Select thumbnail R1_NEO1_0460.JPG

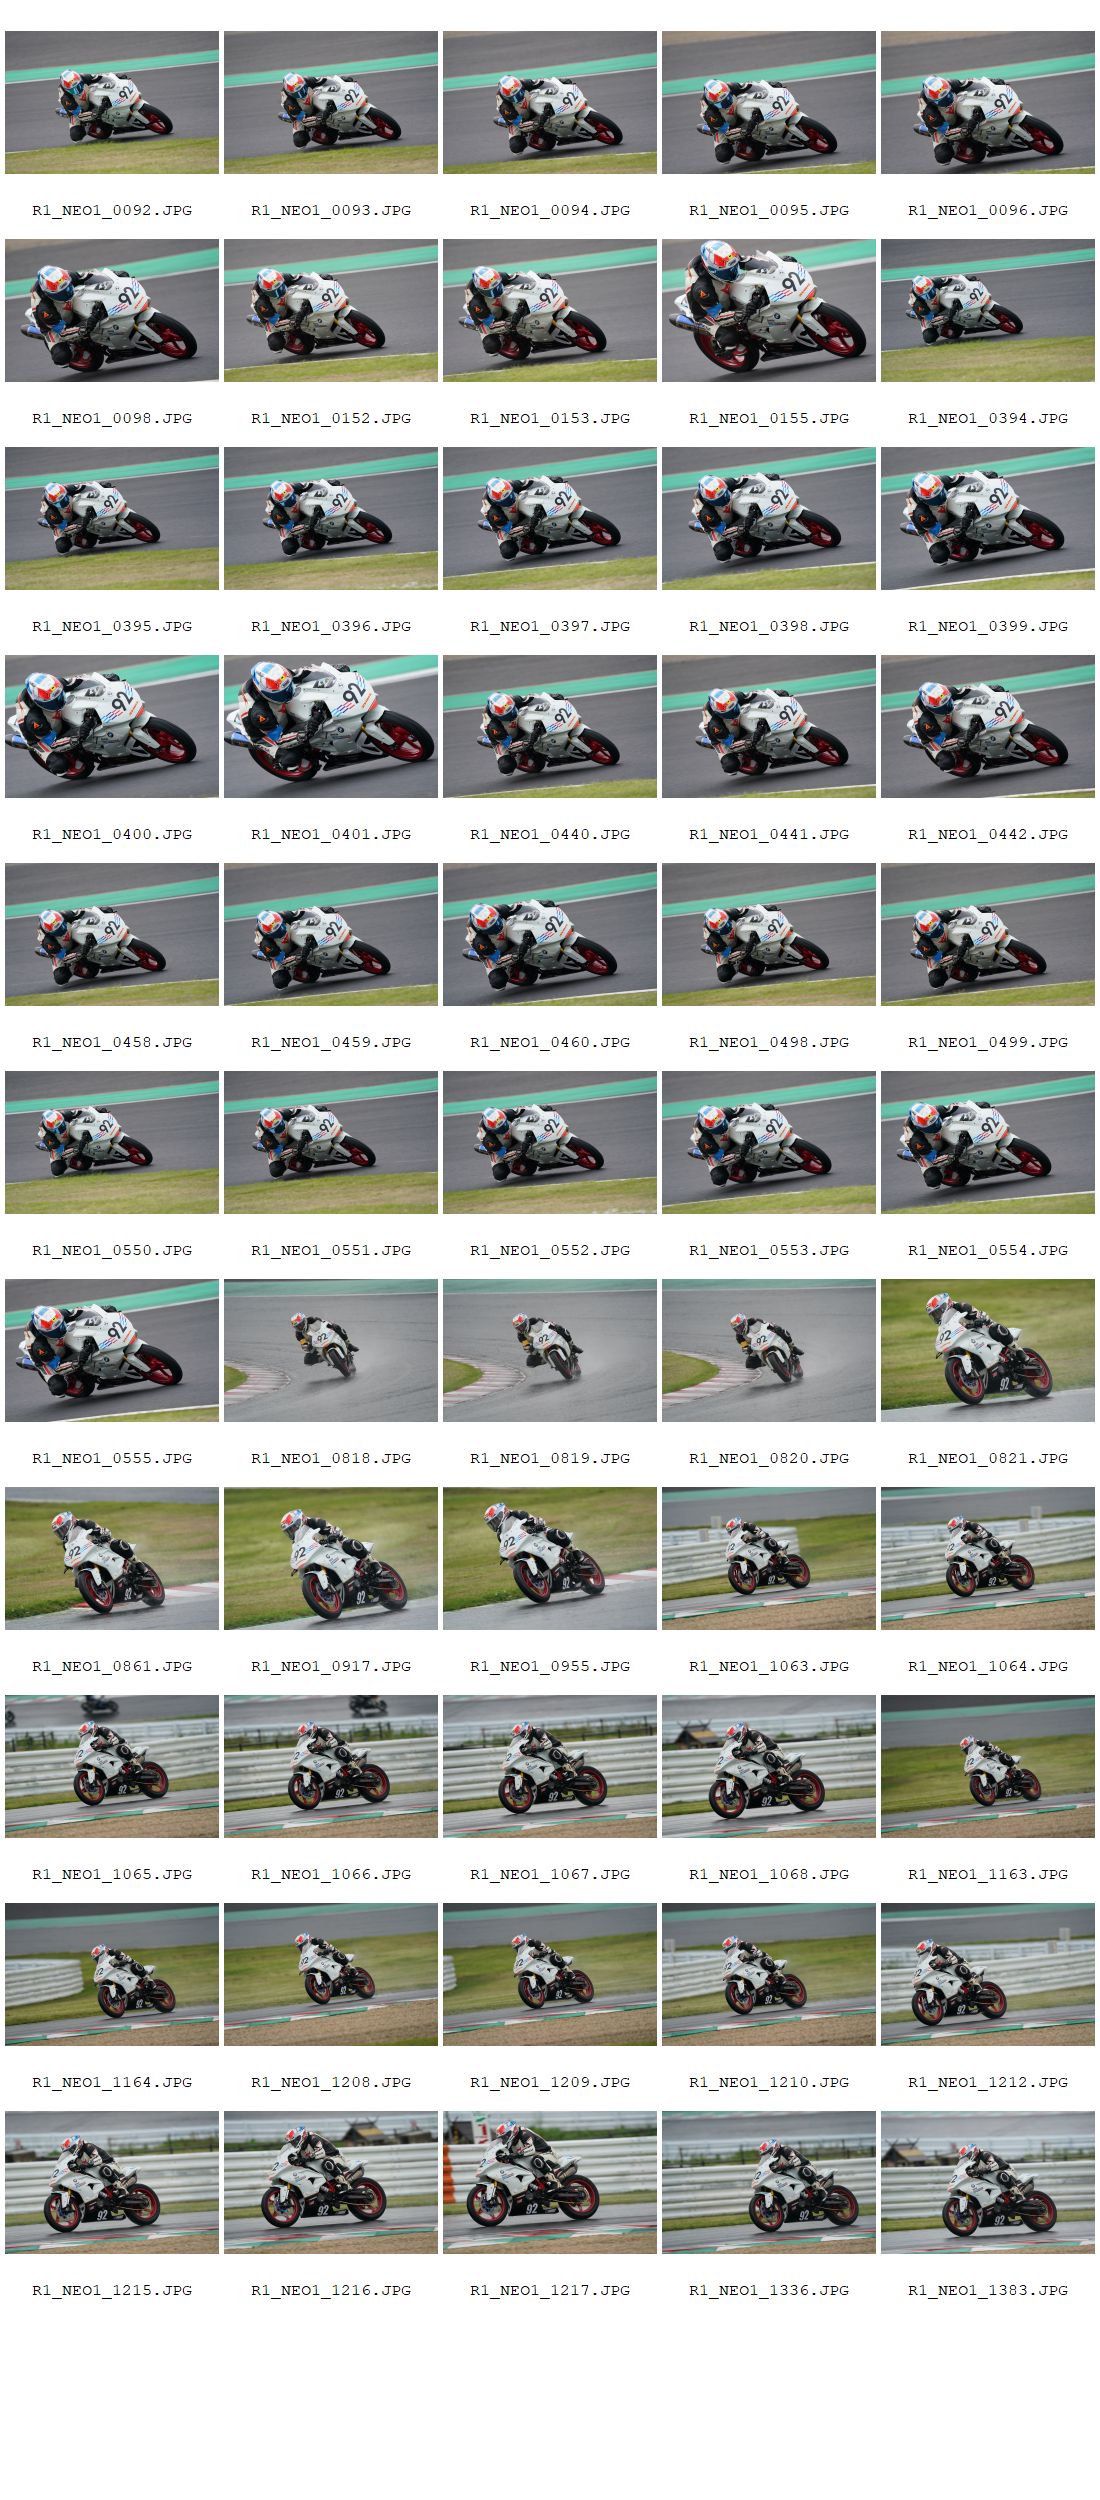550,934
